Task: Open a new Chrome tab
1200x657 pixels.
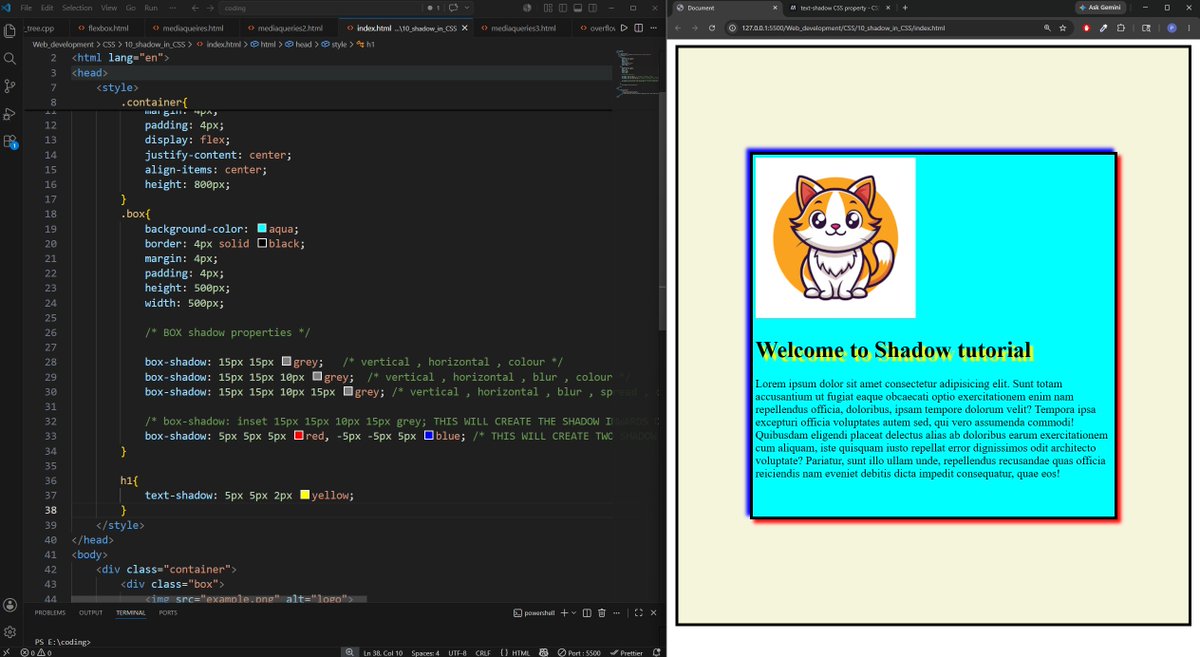Action: tap(905, 7)
